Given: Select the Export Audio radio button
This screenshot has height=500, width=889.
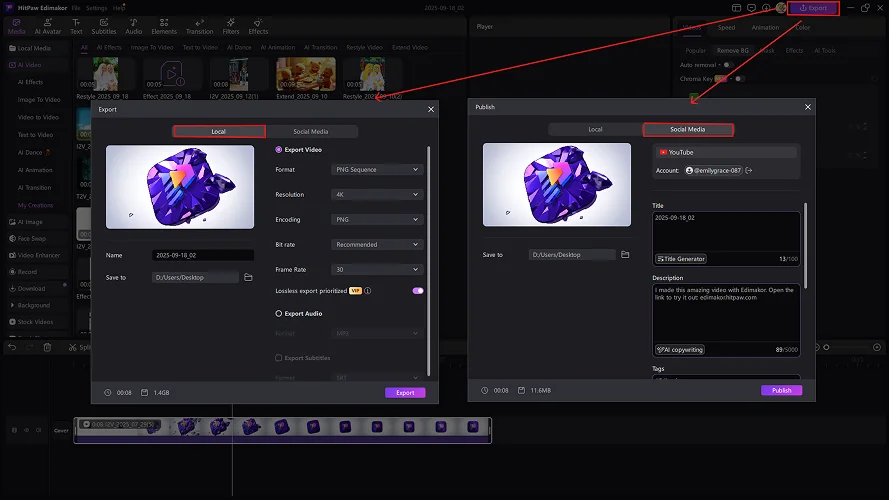Looking at the screenshot, I should 279,313.
